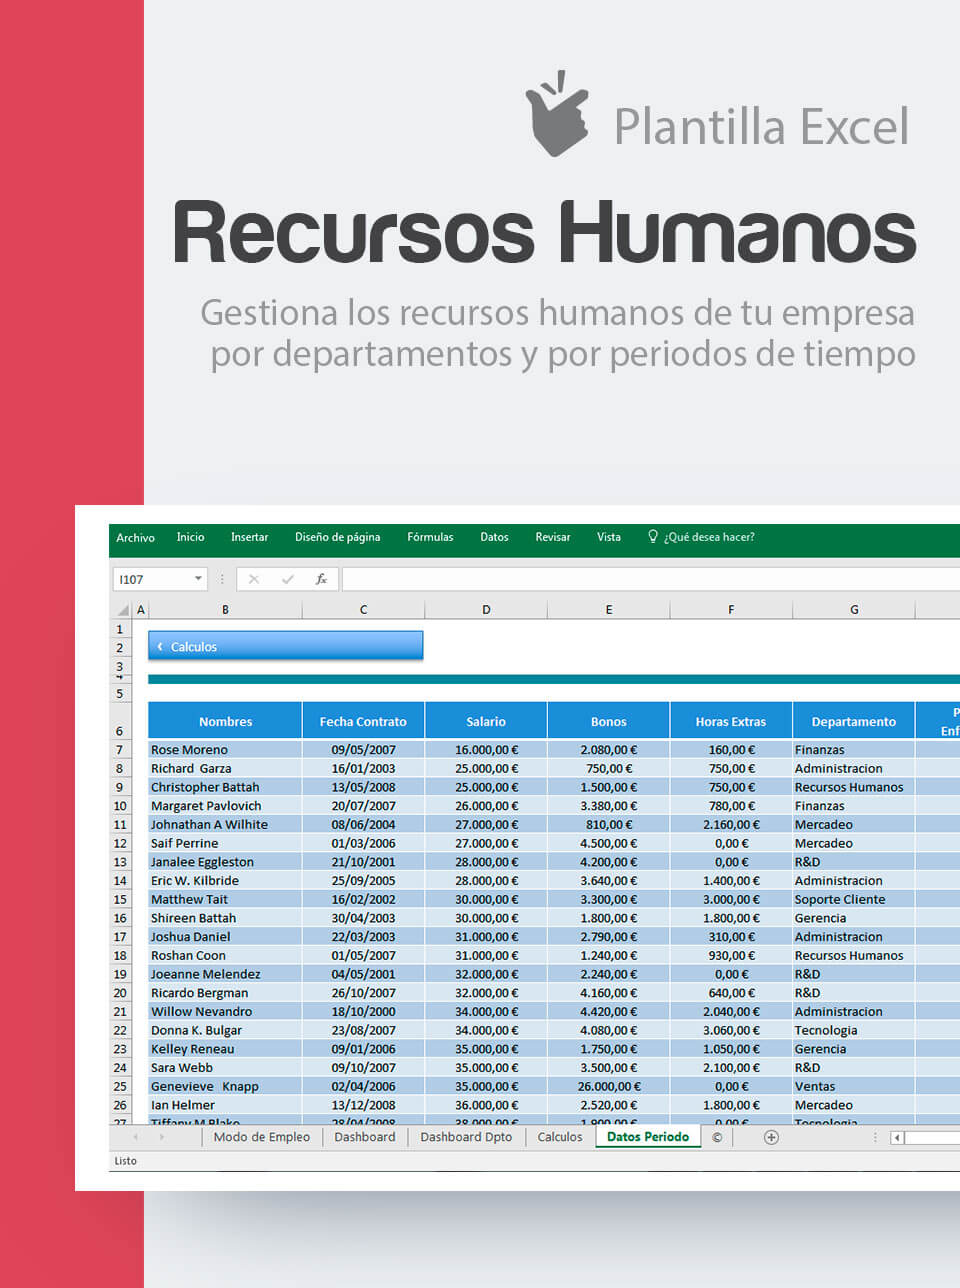Open the Dashboard sheet tab
The width and height of the screenshot is (960, 1288).
tap(365, 1137)
